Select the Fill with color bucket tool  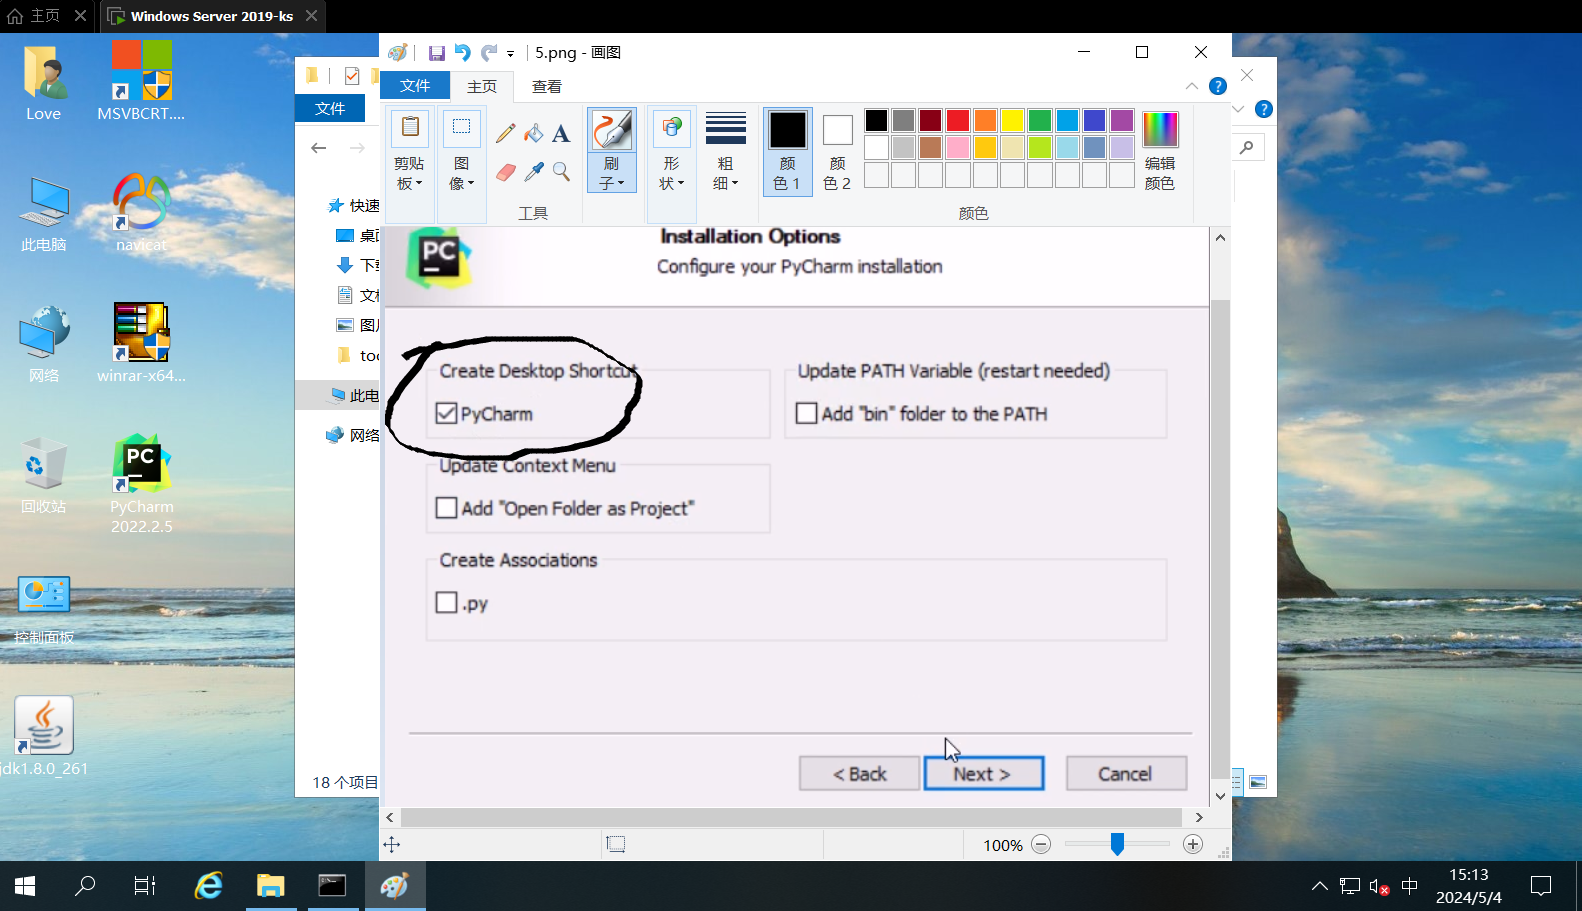point(534,133)
